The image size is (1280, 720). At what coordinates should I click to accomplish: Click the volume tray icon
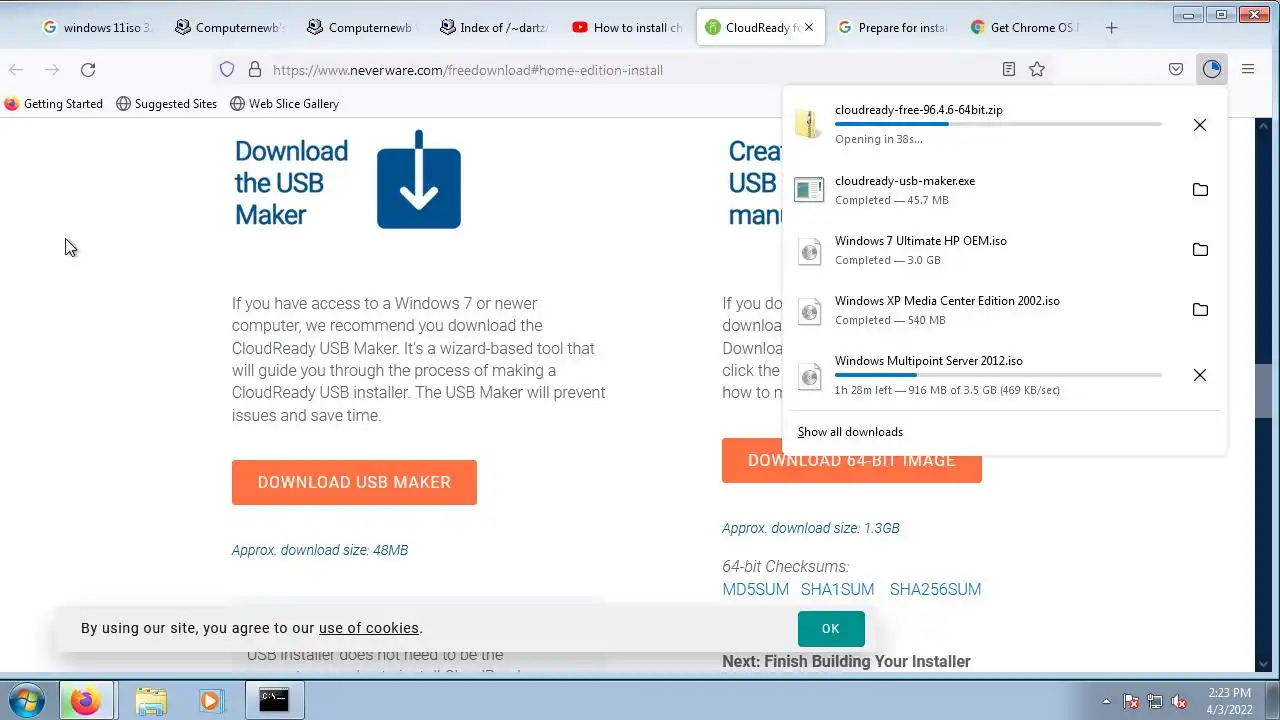[x=1179, y=701]
